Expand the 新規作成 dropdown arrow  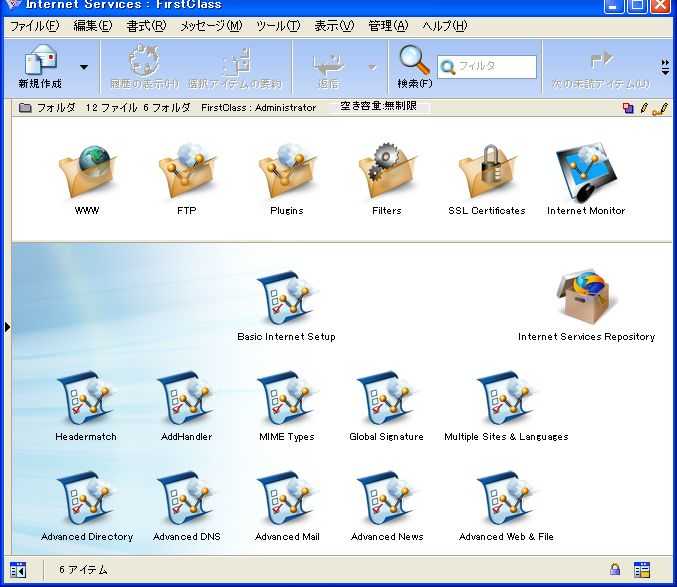[84, 67]
